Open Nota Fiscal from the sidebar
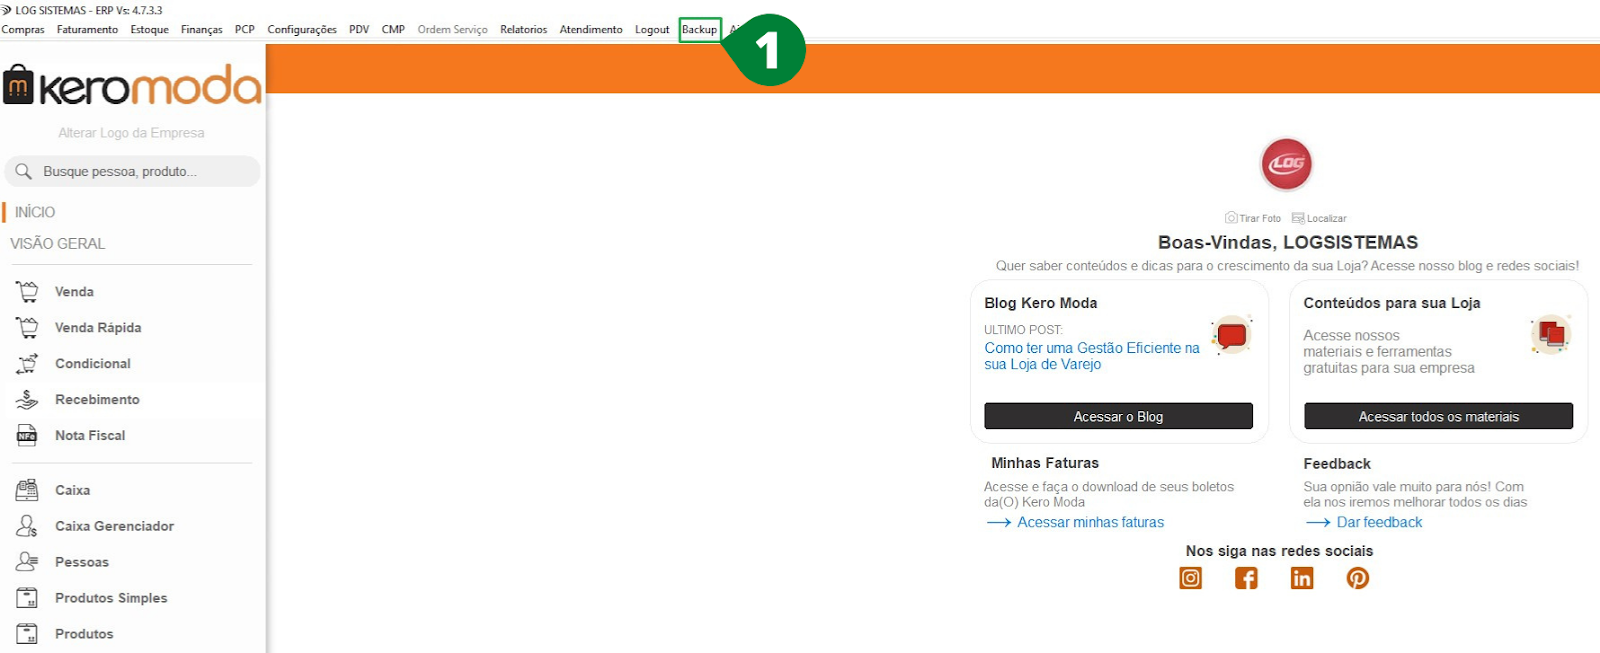 click(x=90, y=436)
